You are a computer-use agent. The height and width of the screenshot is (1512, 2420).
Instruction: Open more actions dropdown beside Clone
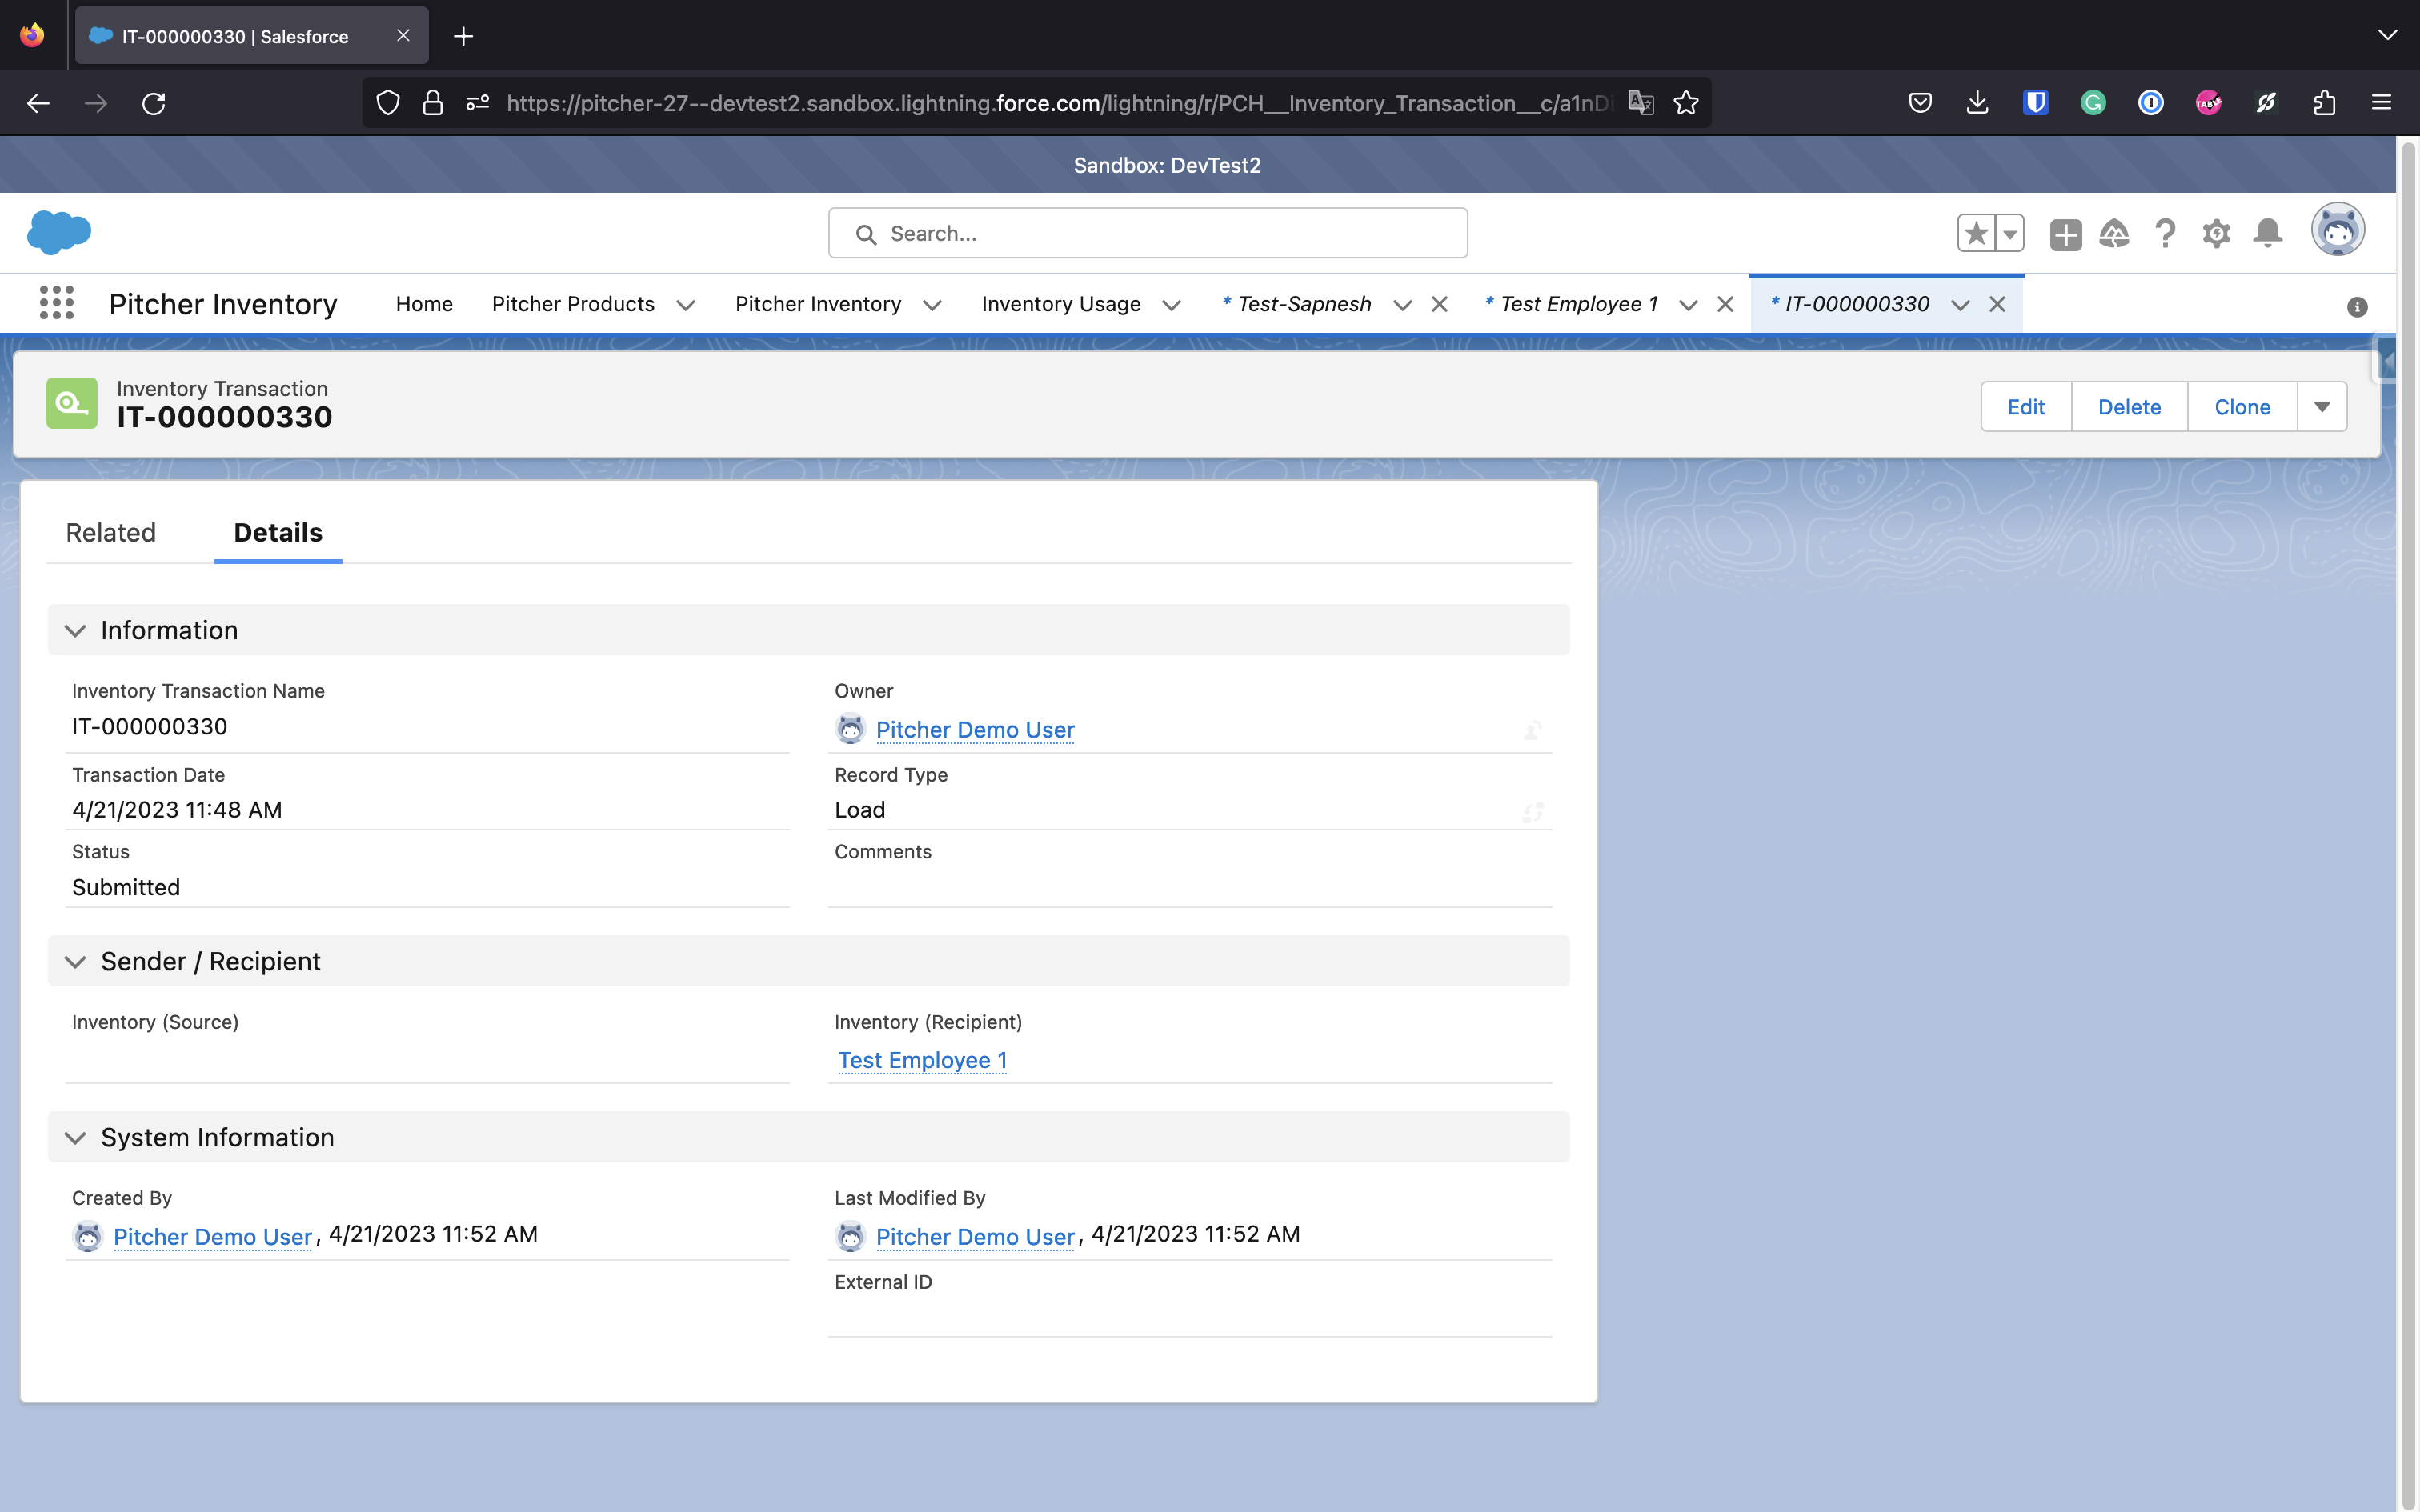[x=2322, y=407]
